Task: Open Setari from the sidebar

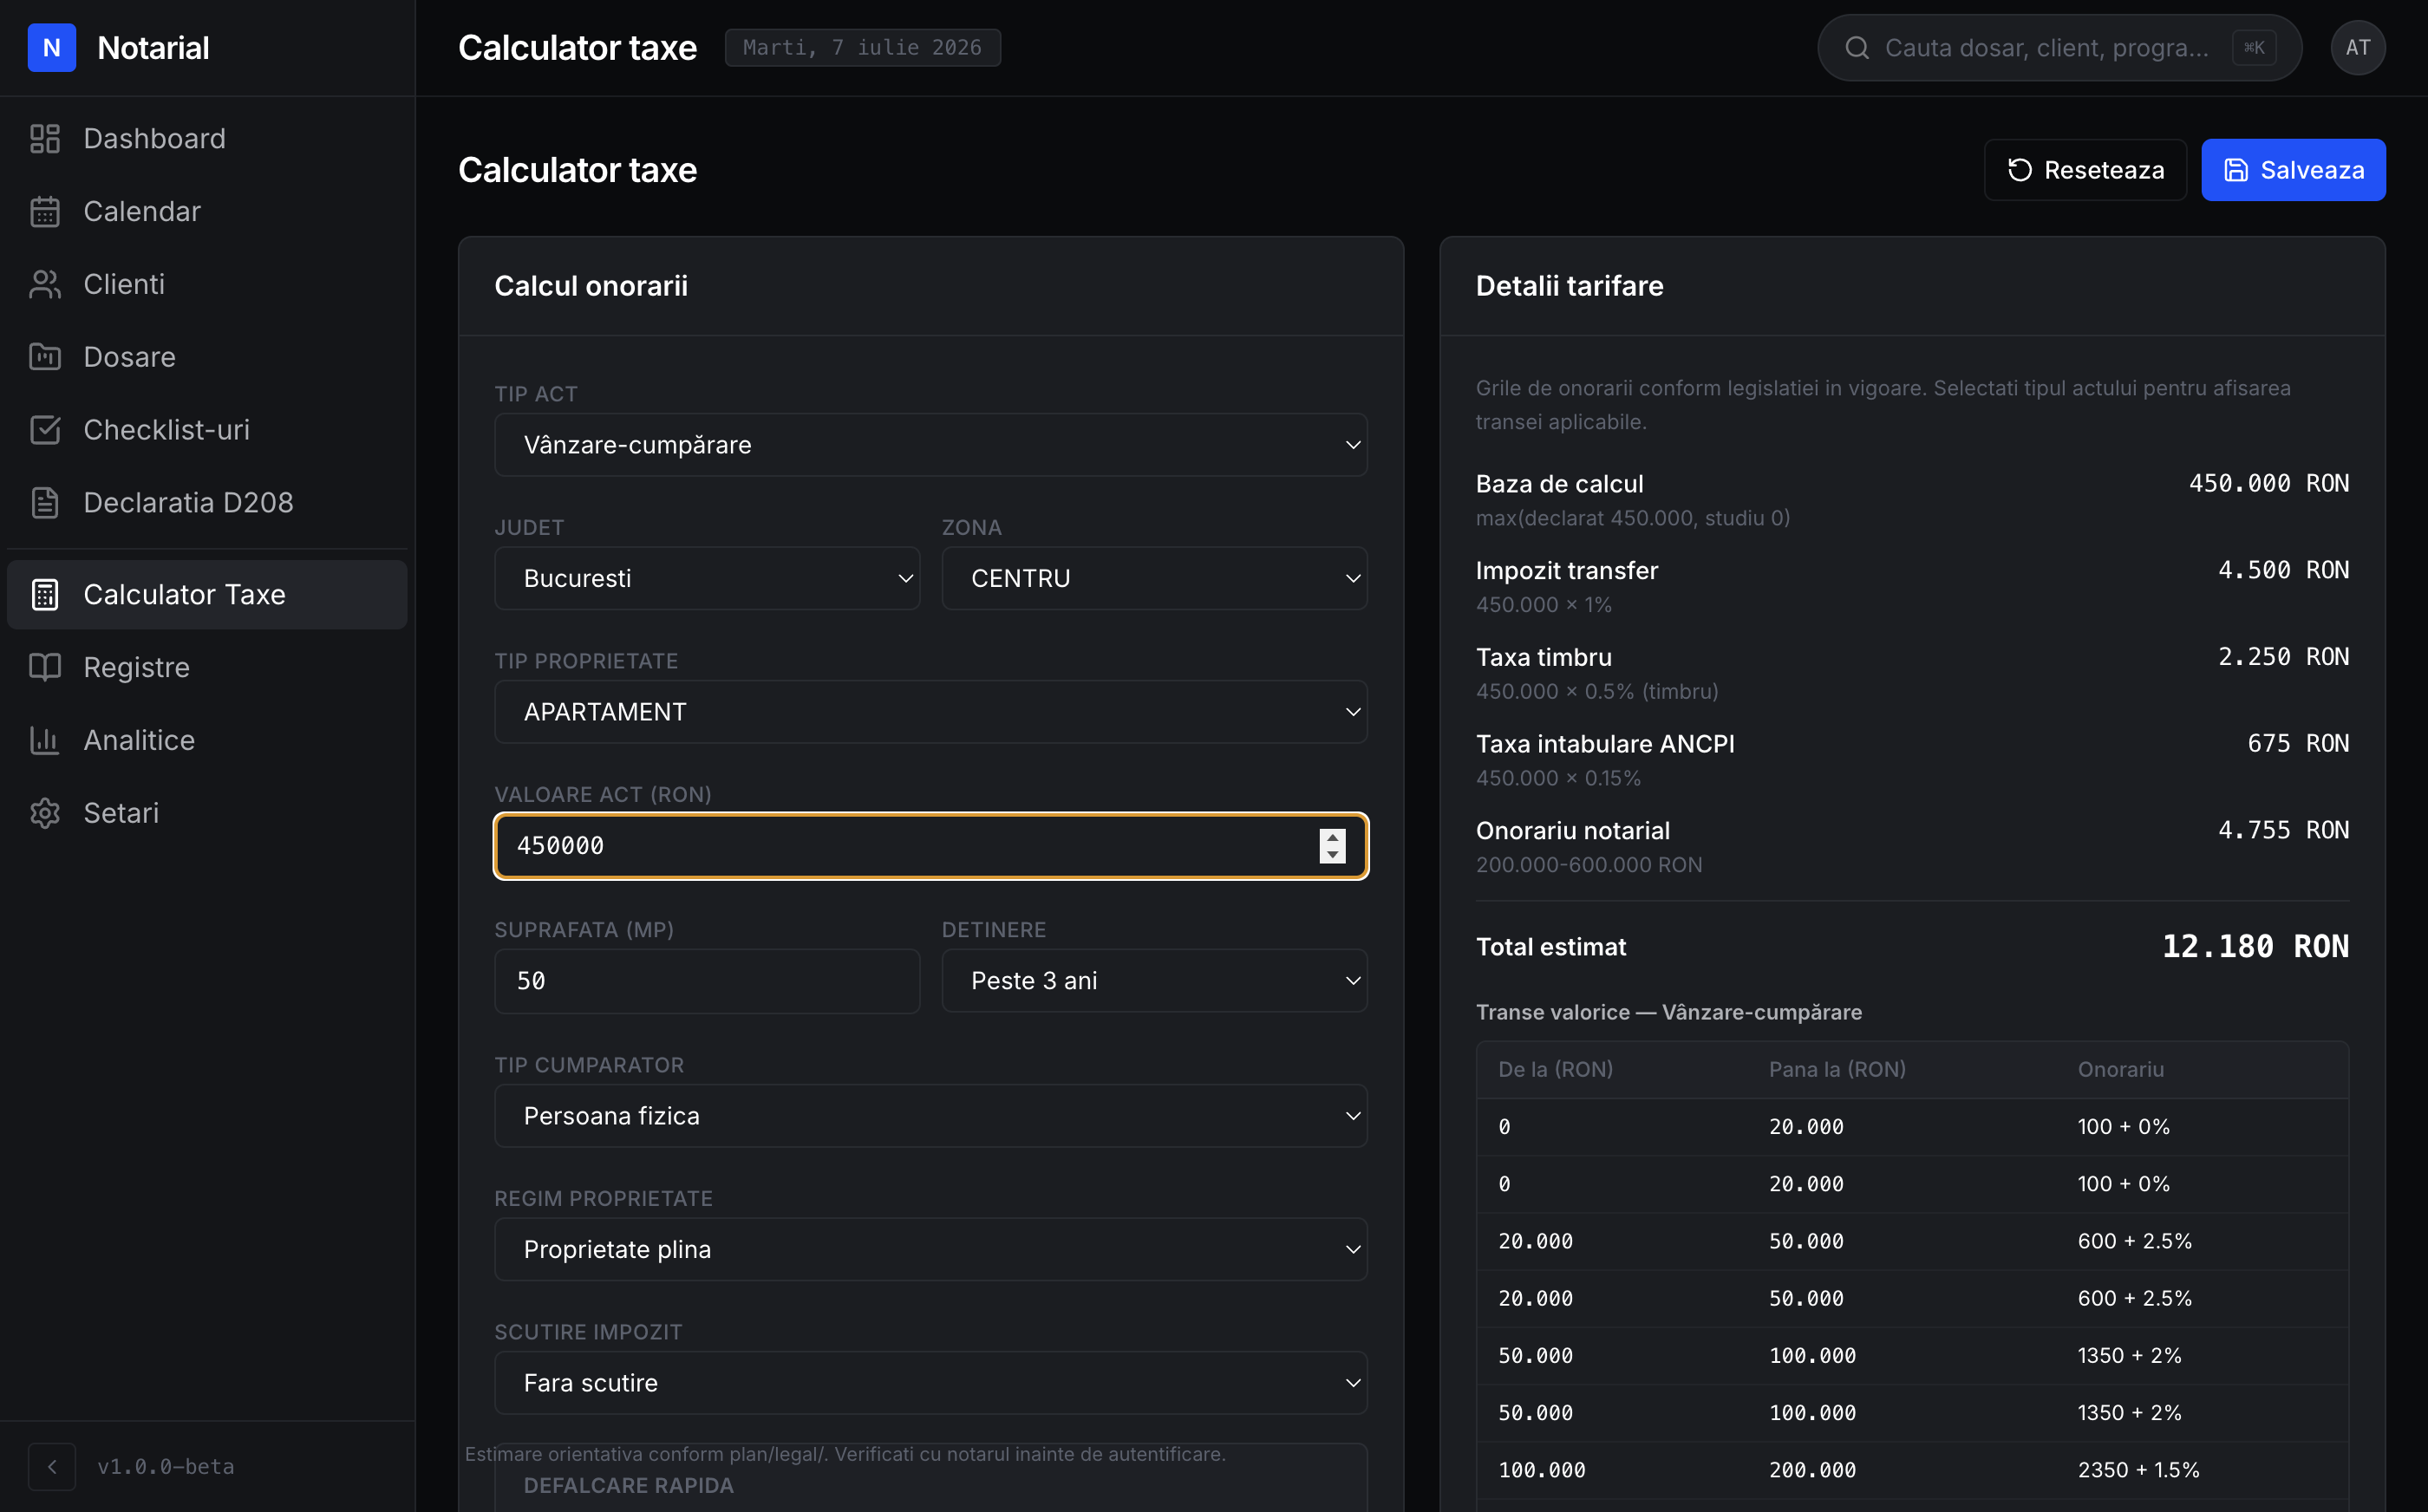Action: 207,813
